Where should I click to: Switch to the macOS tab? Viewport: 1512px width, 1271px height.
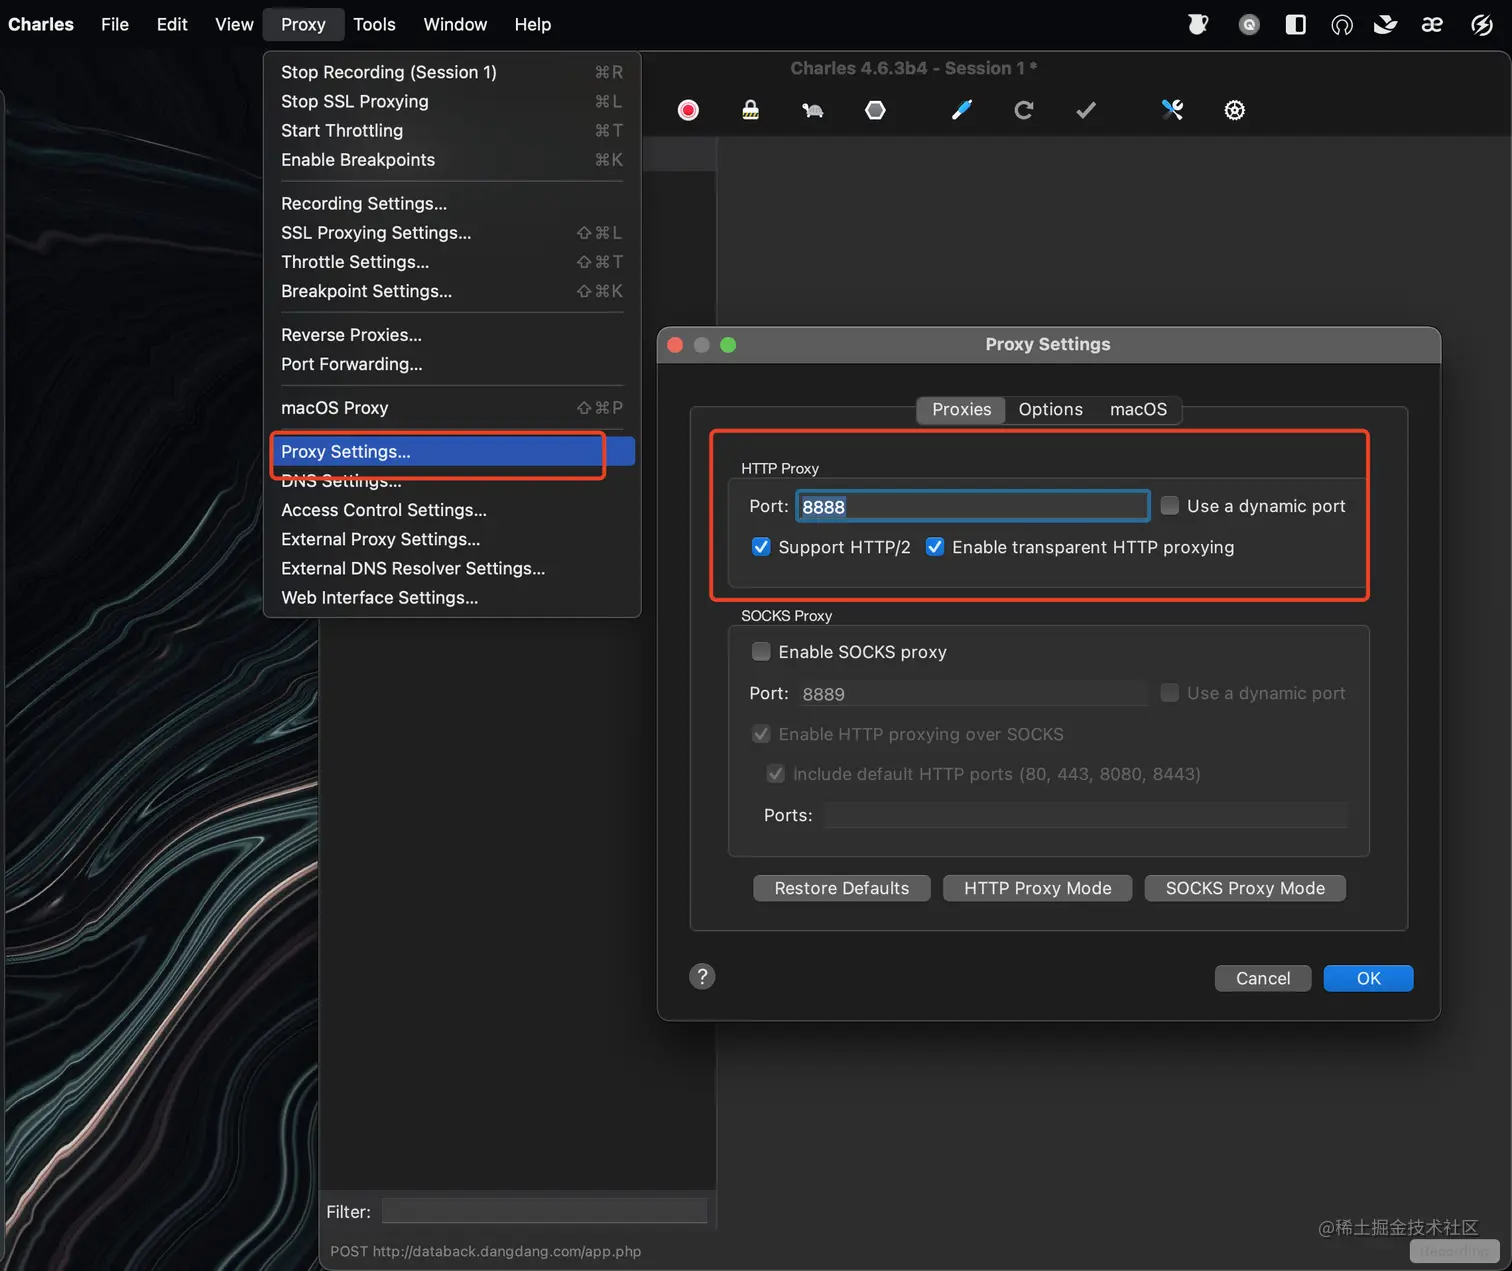click(1138, 409)
